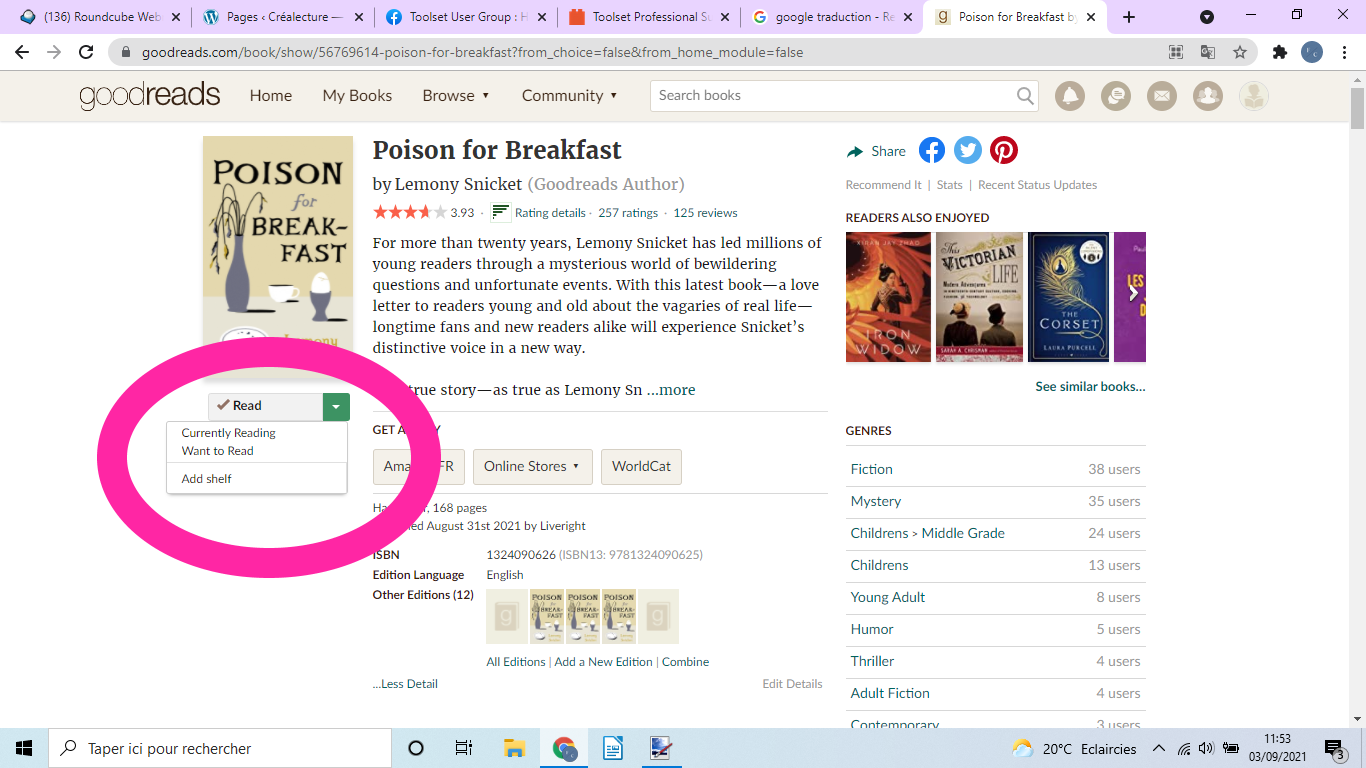Open the Goodreads notifications bell

(1070, 96)
